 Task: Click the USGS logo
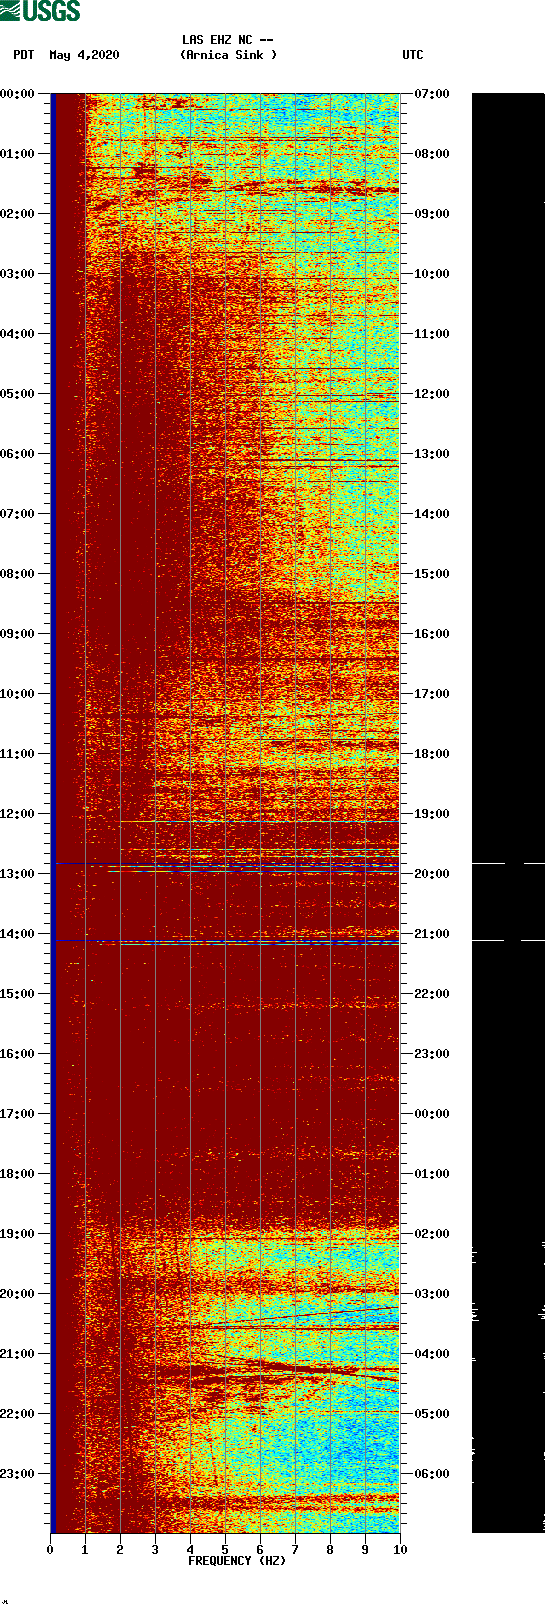click(x=40, y=11)
